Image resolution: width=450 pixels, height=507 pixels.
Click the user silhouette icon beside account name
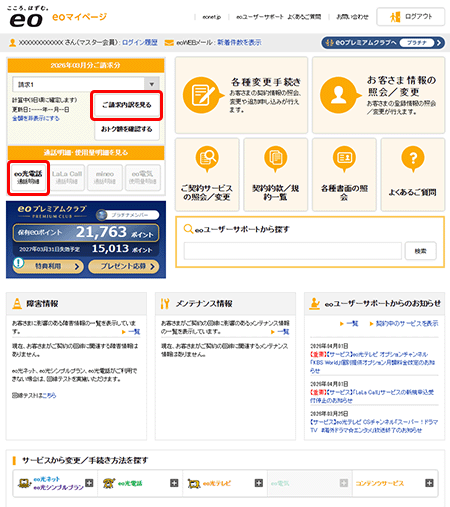tap(12, 43)
